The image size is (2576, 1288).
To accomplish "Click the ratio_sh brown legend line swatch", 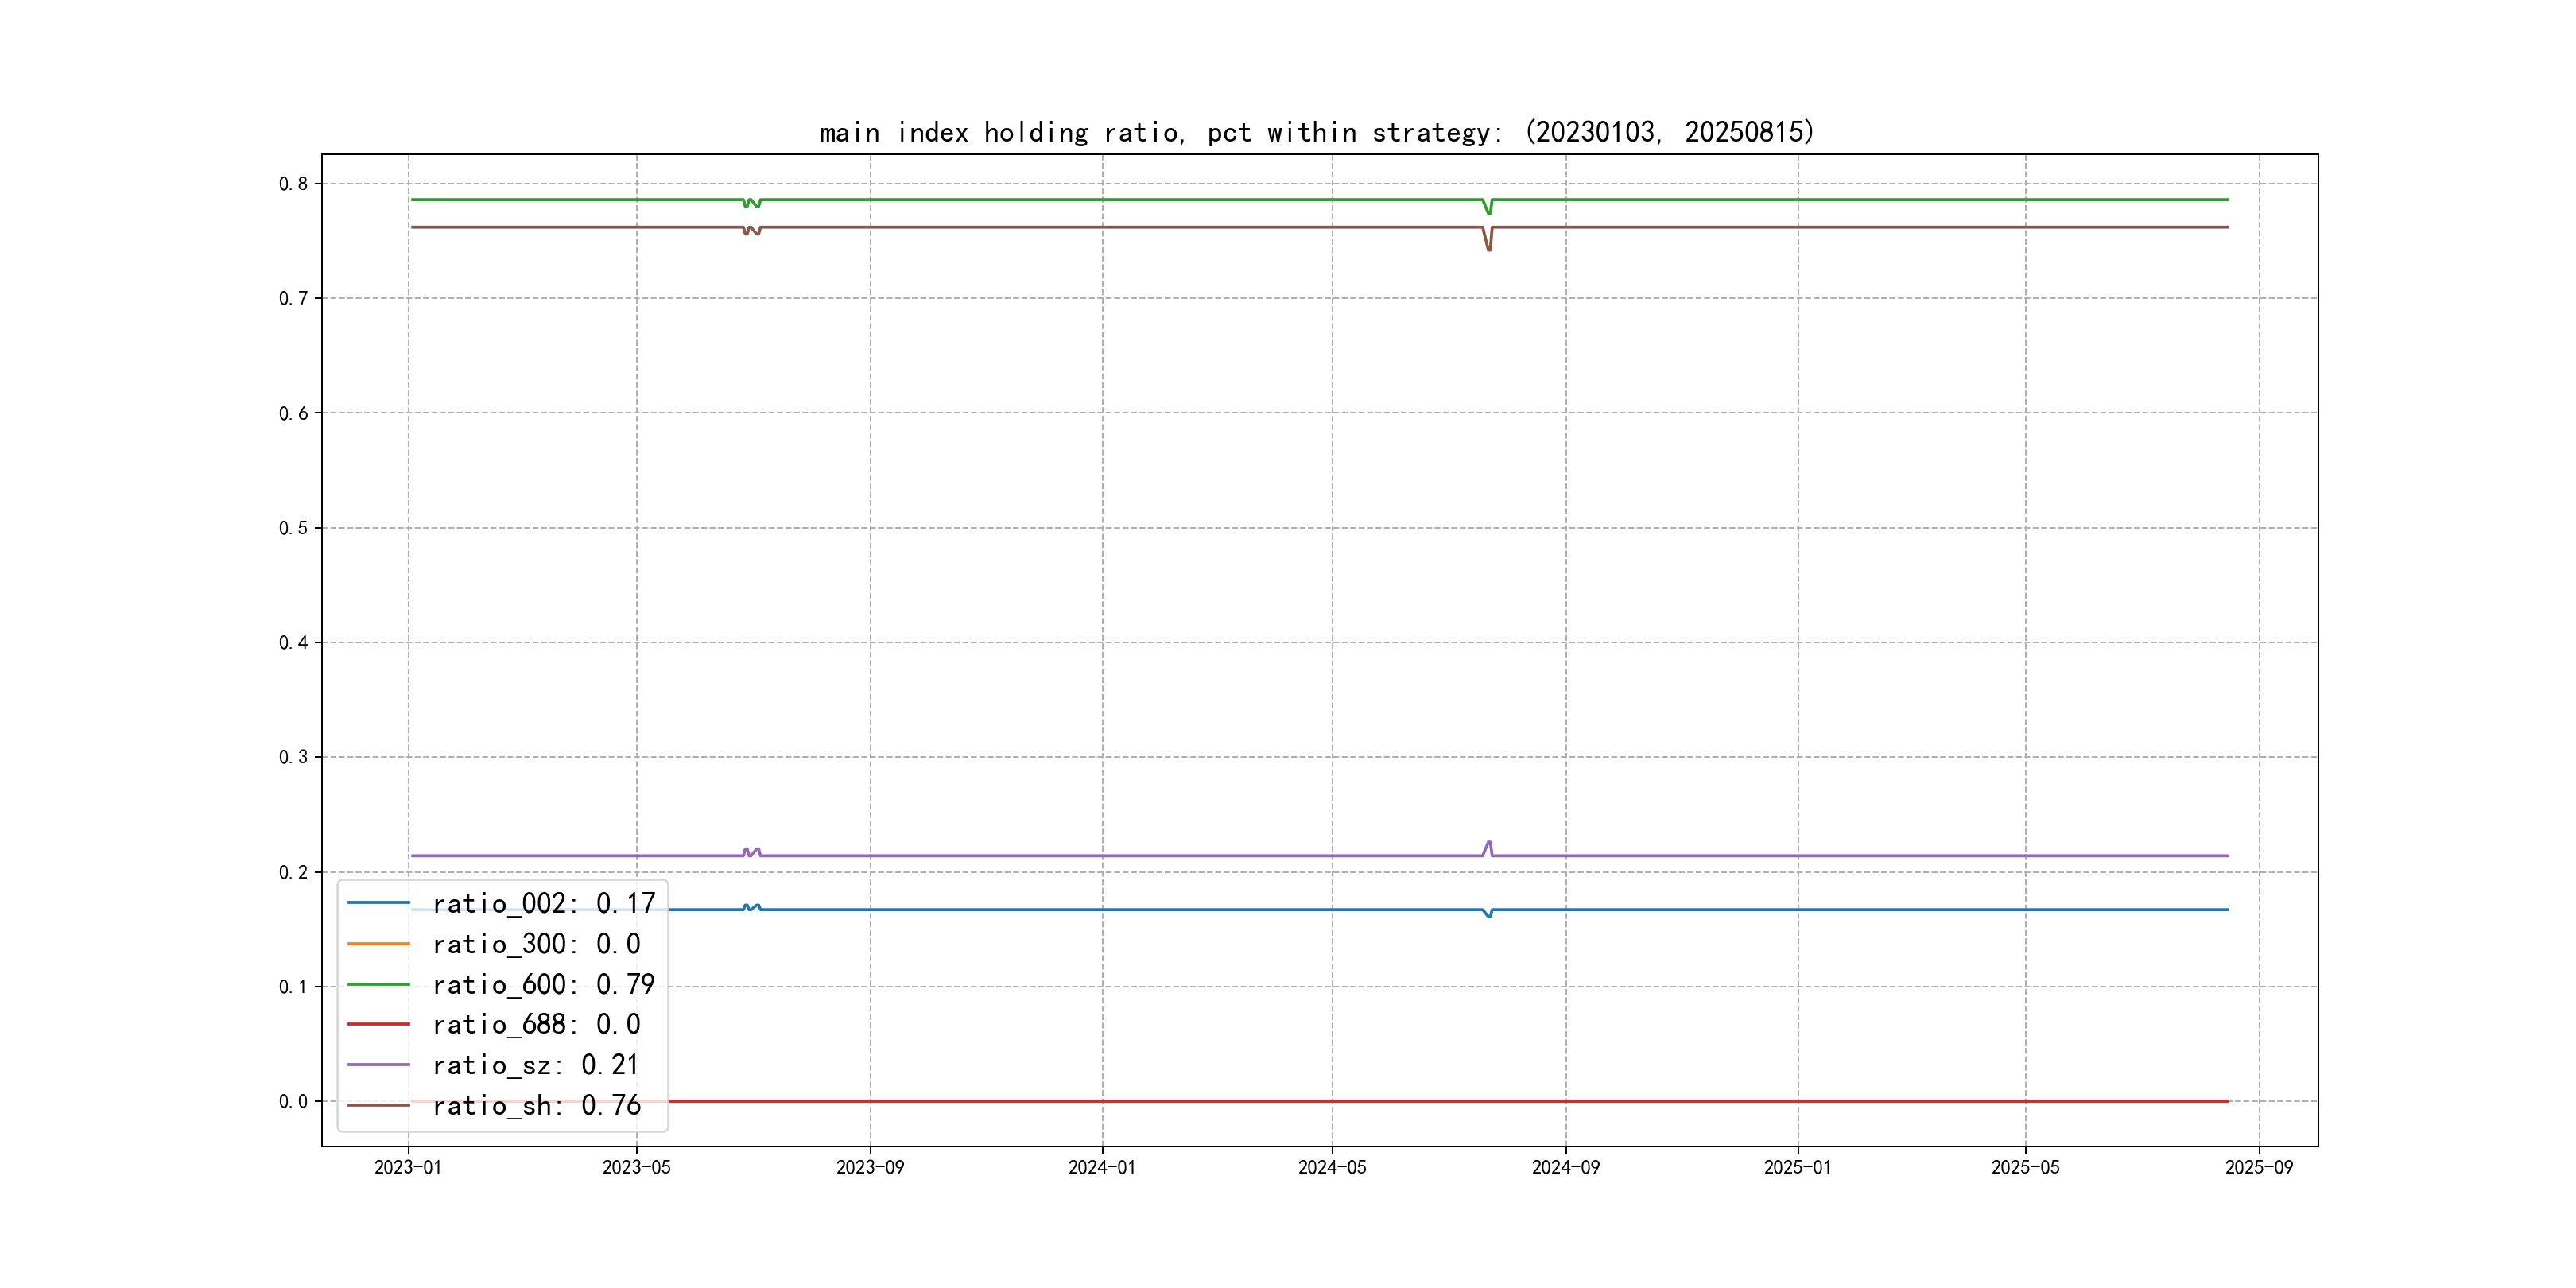I will pos(378,1105).
